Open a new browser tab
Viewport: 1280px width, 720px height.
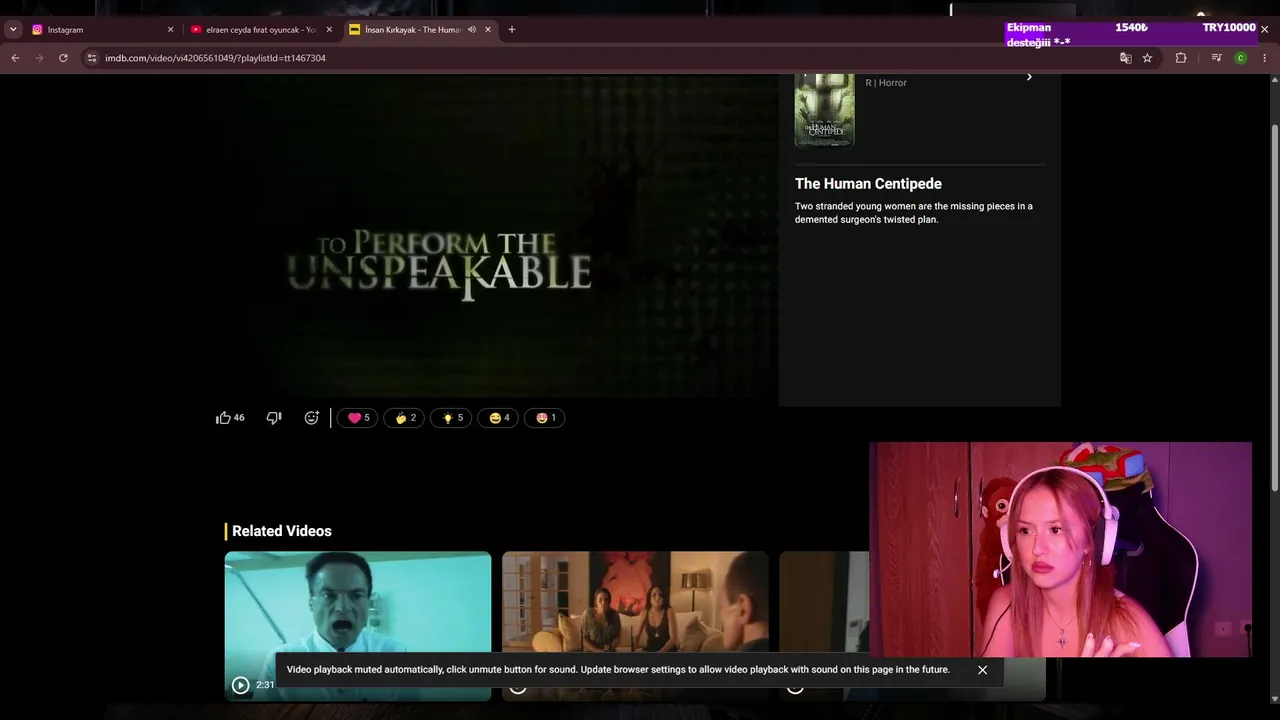tap(512, 30)
